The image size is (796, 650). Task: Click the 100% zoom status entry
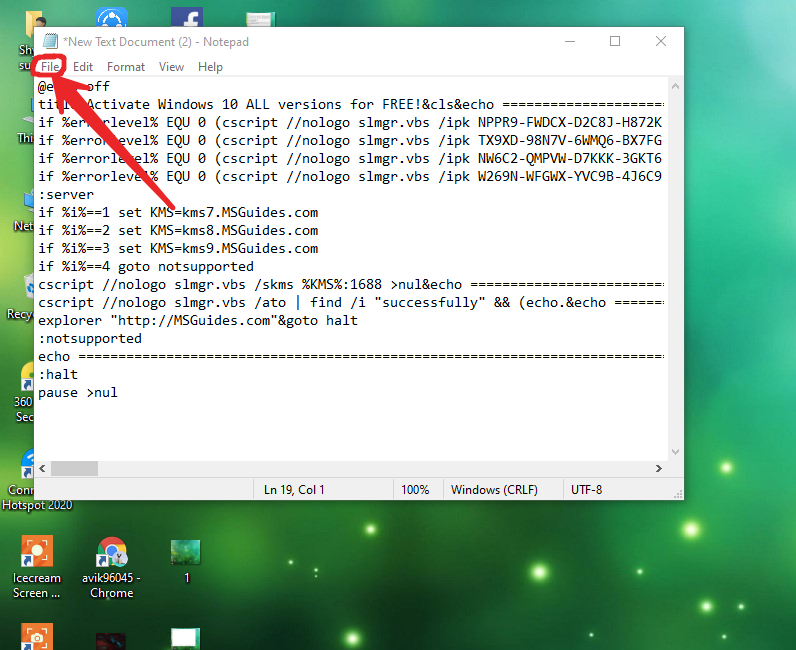pyautogui.click(x=415, y=490)
